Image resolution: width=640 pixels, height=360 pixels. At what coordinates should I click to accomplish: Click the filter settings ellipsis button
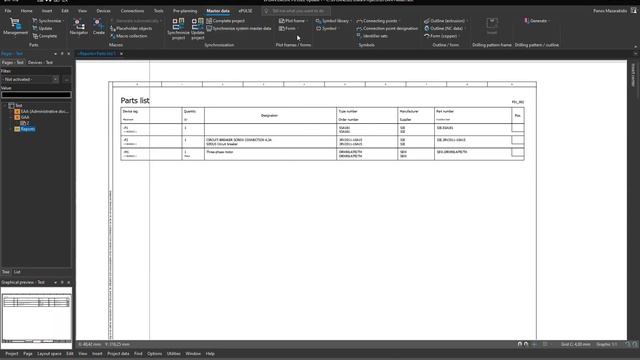[x=67, y=79]
